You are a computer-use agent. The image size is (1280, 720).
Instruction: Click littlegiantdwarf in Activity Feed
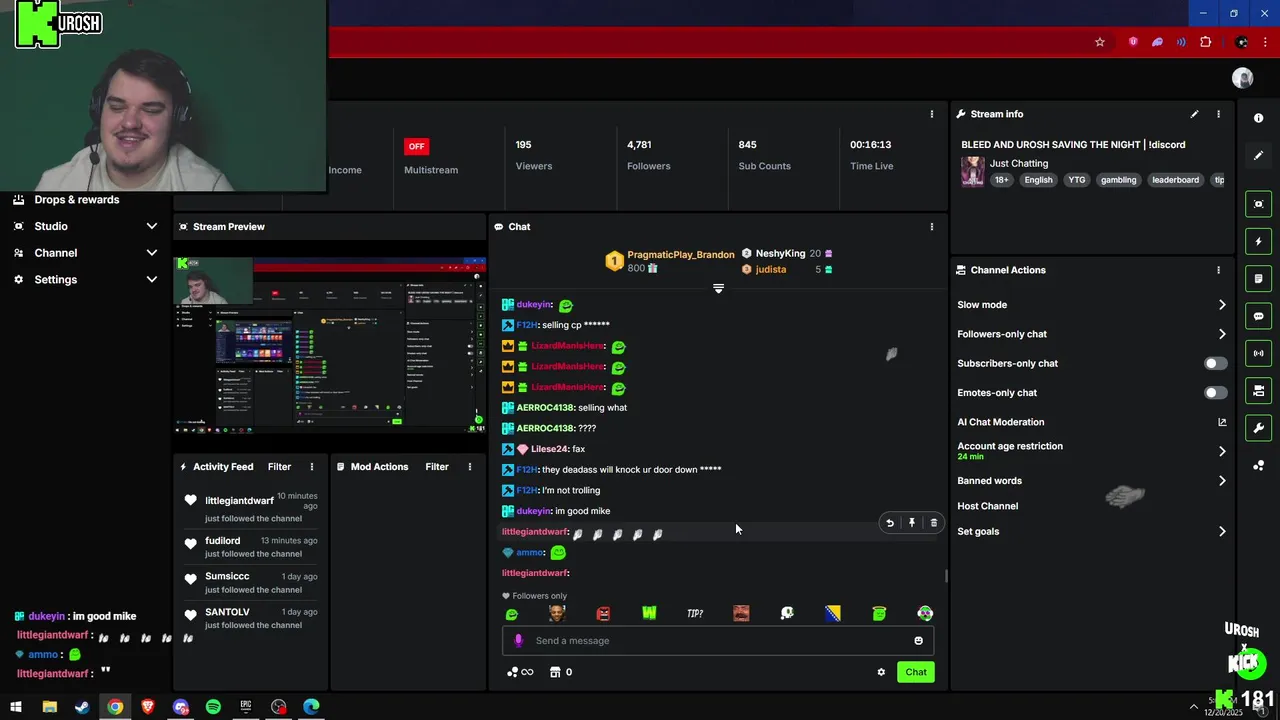coord(239,501)
